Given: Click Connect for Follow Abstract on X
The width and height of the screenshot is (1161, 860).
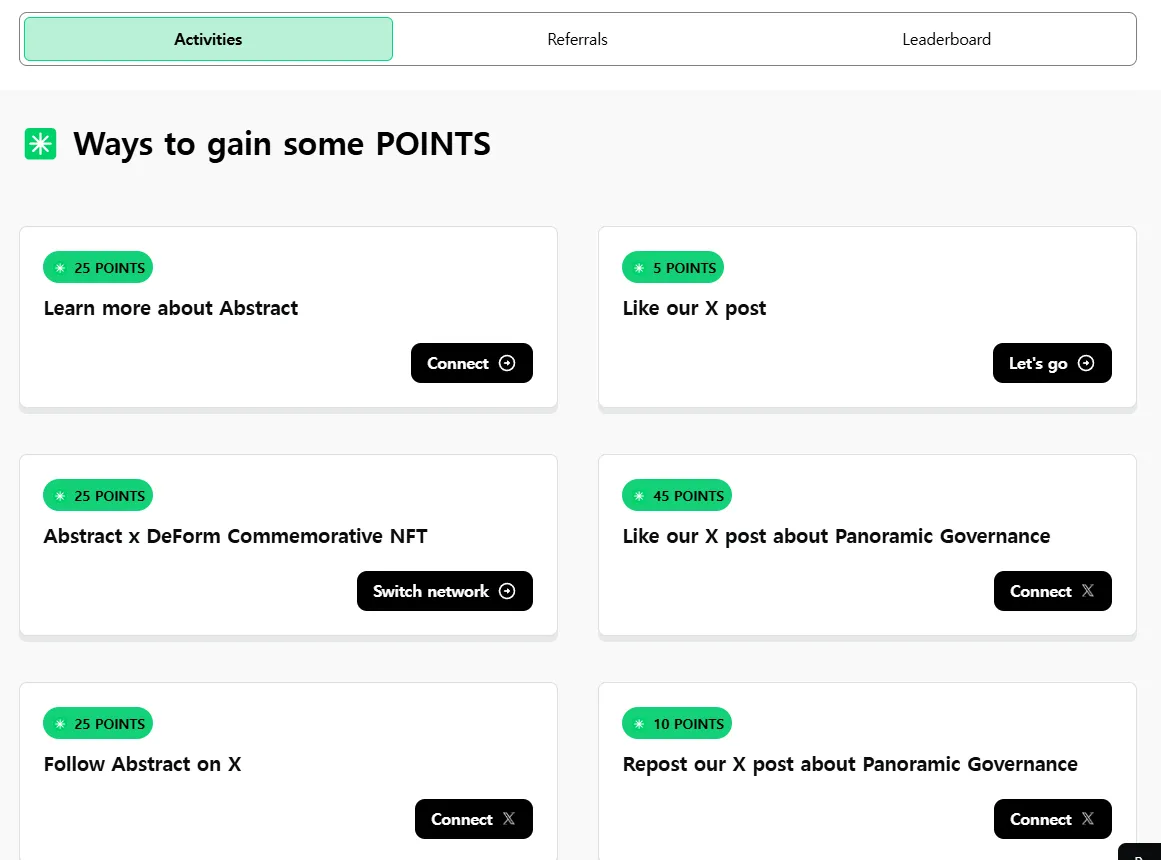Looking at the screenshot, I should pyautogui.click(x=473, y=819).
